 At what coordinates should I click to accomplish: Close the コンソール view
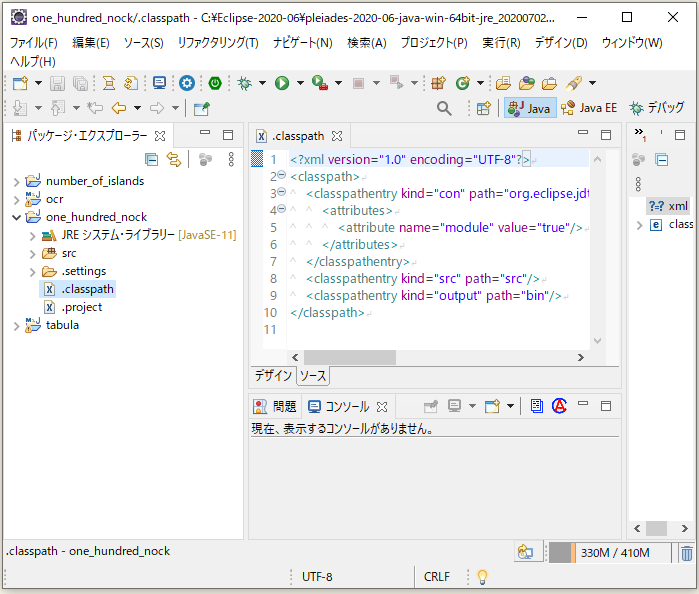(x=382, y=407)
